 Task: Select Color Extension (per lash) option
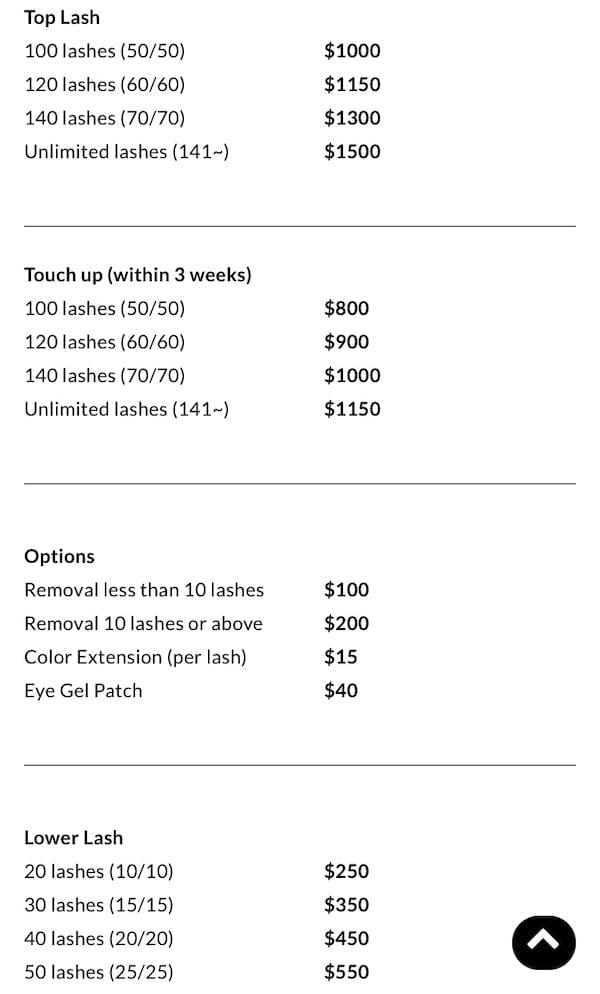[x=135, y=657]
